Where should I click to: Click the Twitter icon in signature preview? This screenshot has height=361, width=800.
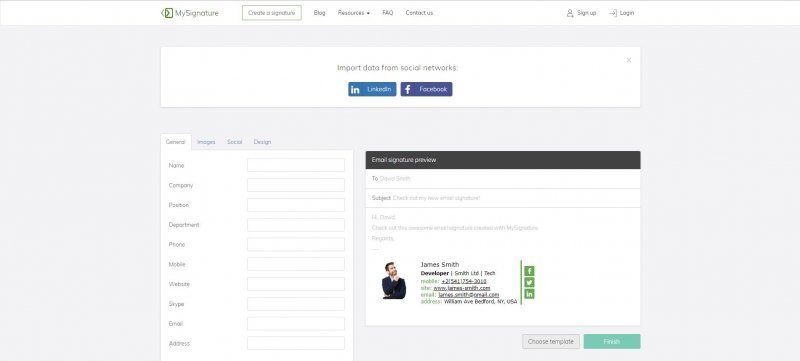(529, 282)
